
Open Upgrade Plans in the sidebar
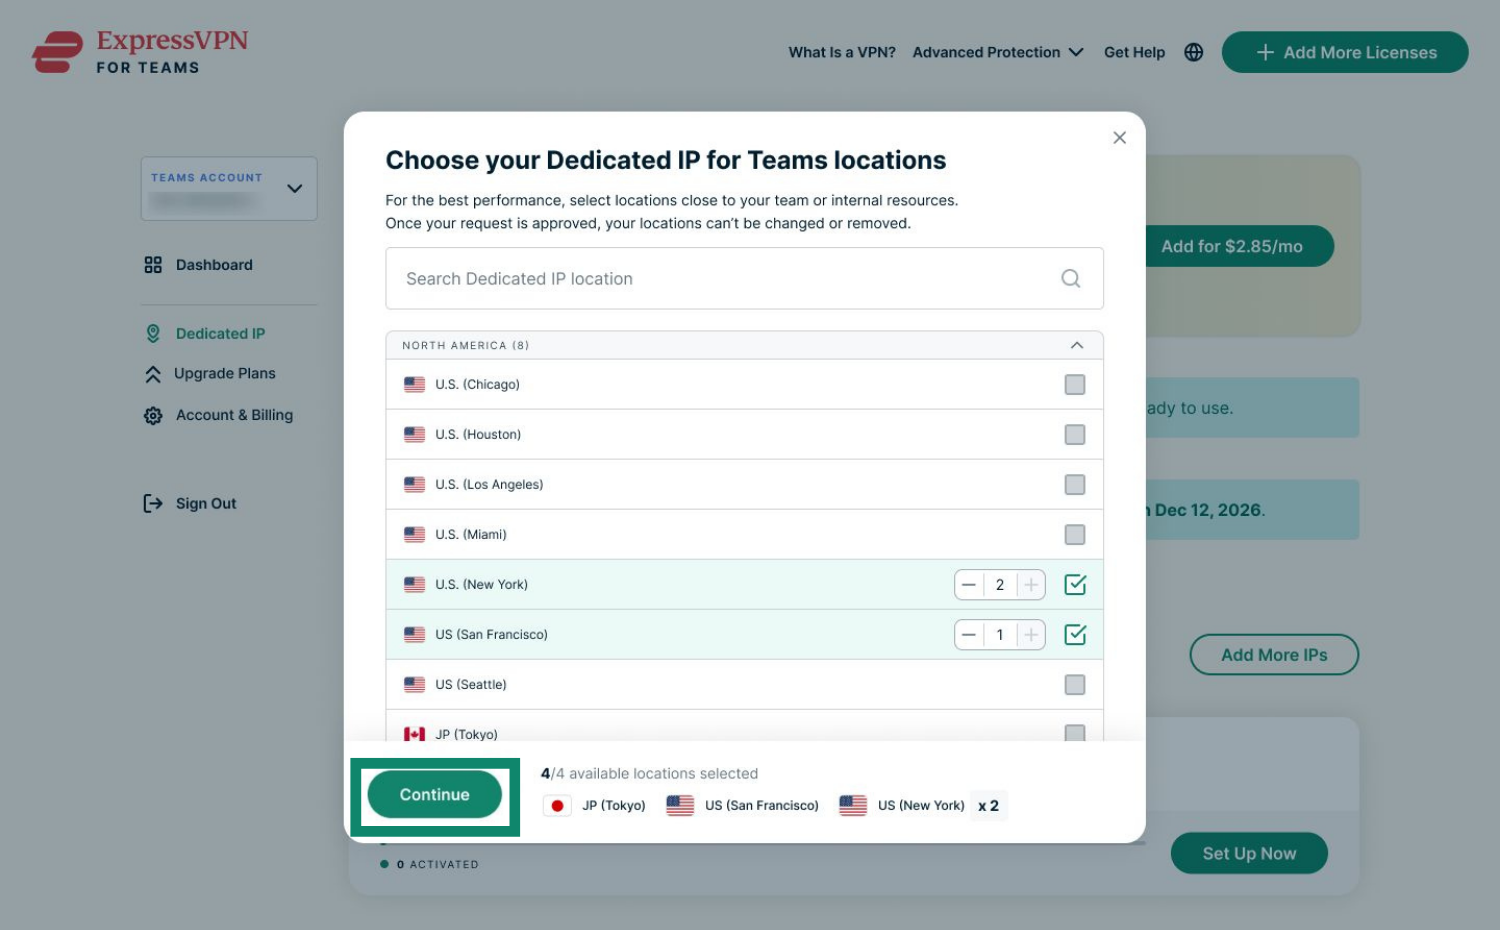(224, 374)
